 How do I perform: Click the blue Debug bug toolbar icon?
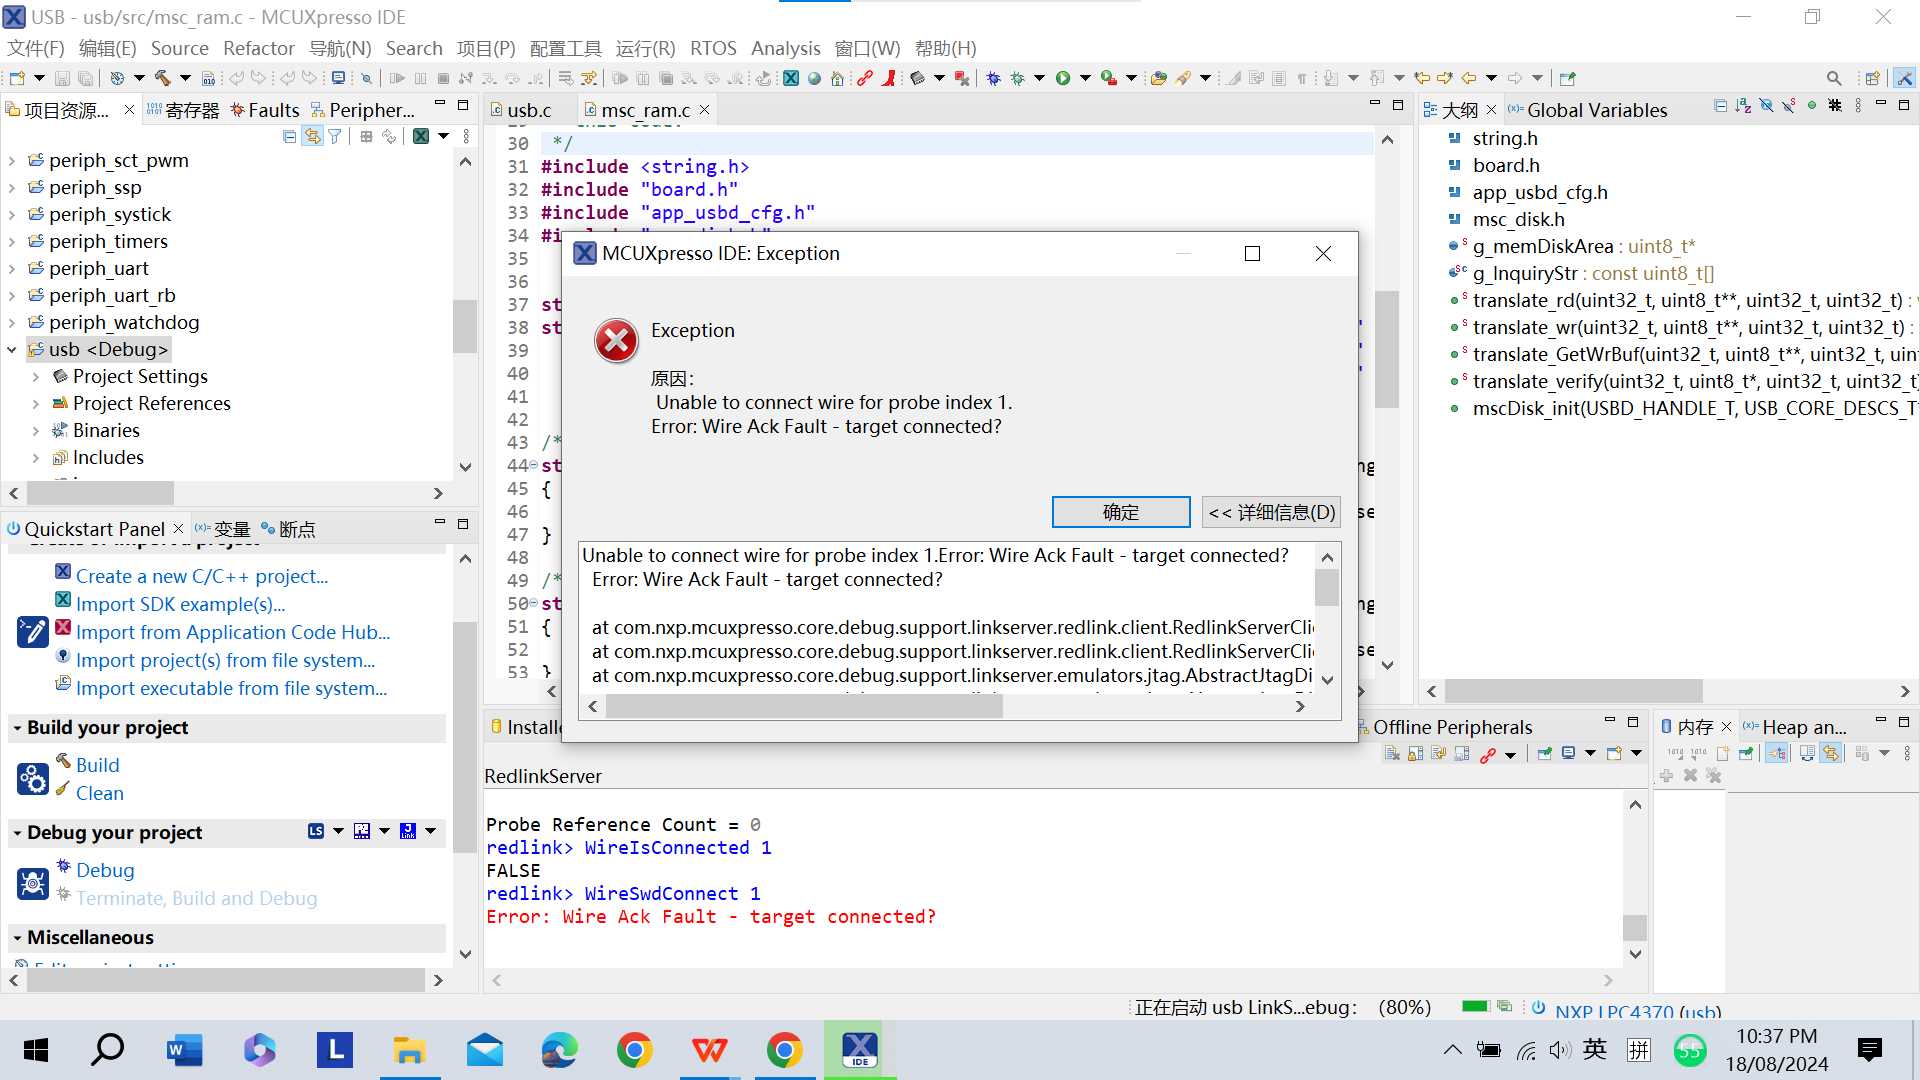coord(993,78)
